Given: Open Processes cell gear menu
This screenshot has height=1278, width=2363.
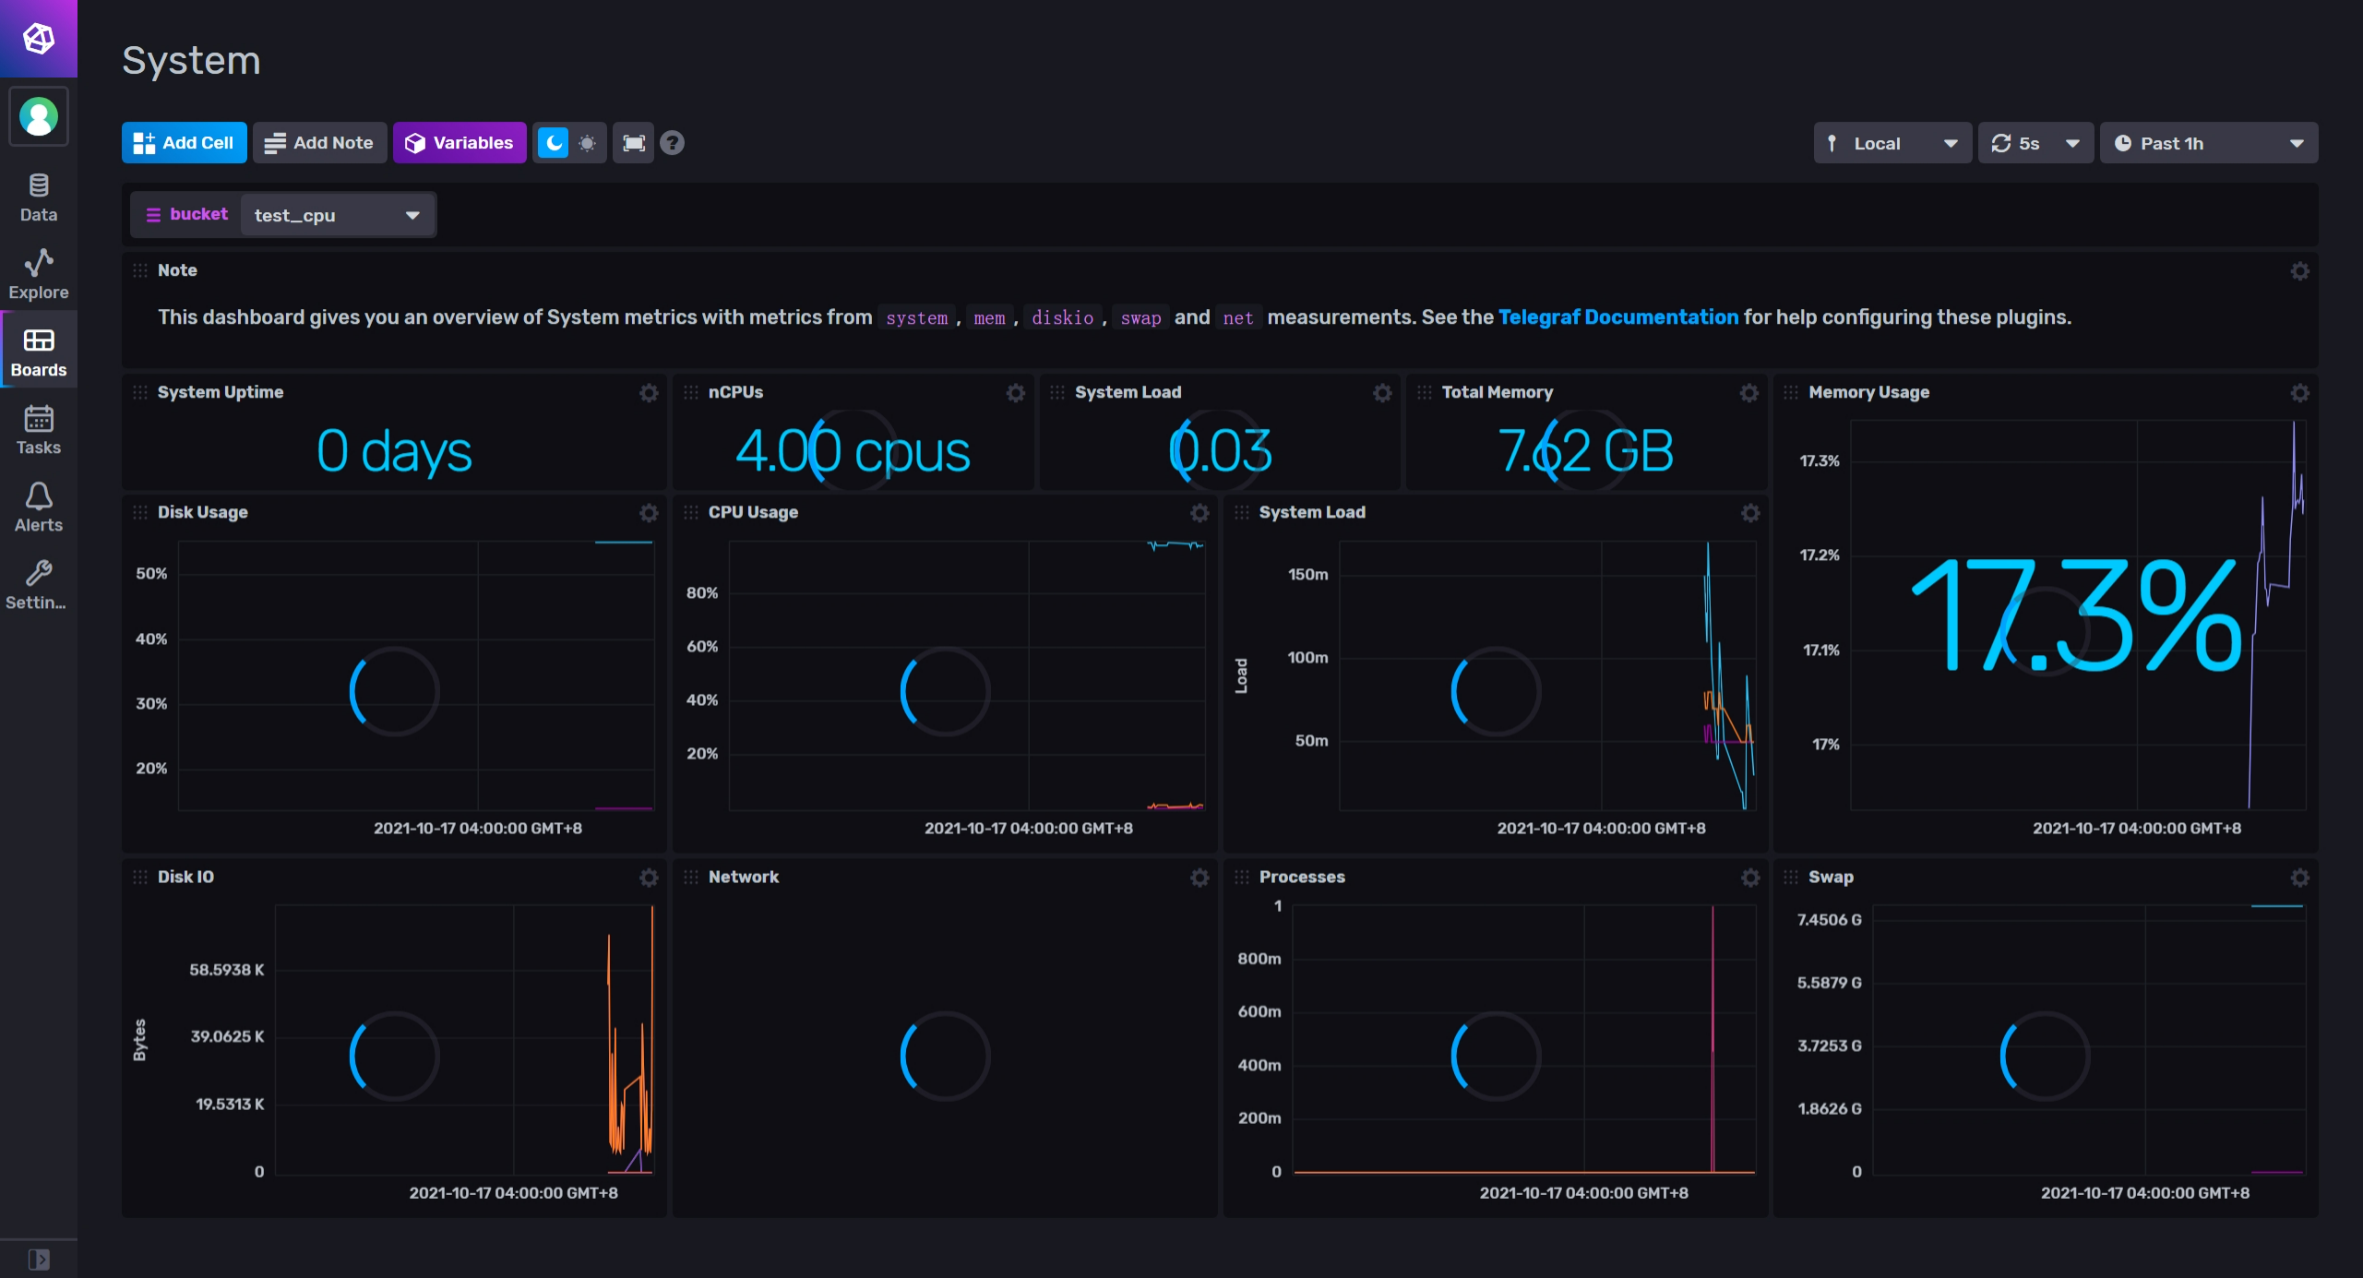Looking at the screenshot, I should click(1750, 877).
